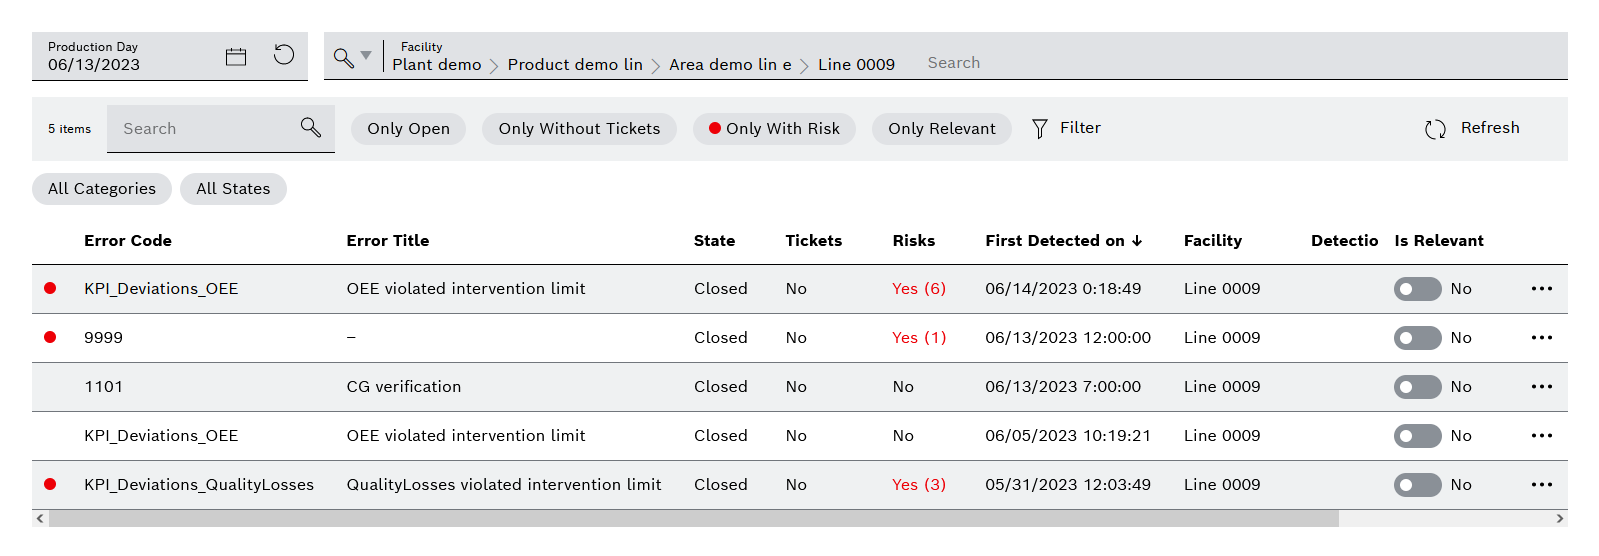Open the facility search type dropdown arrow

pos(366,55)
